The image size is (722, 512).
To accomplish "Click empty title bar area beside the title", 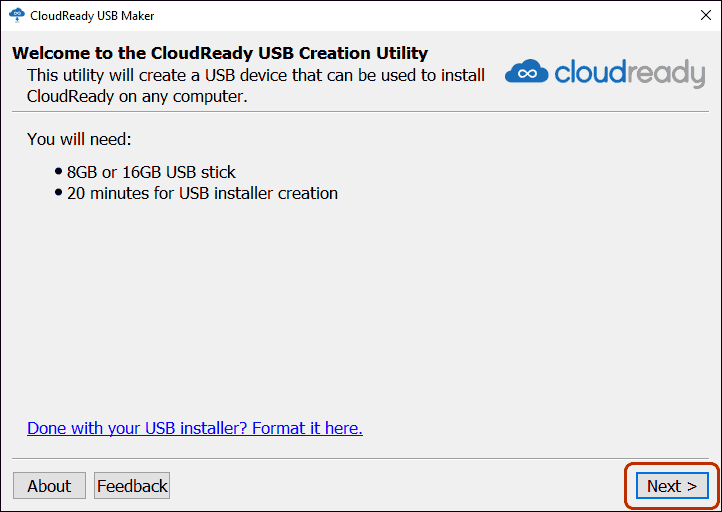I will (414, 15).
